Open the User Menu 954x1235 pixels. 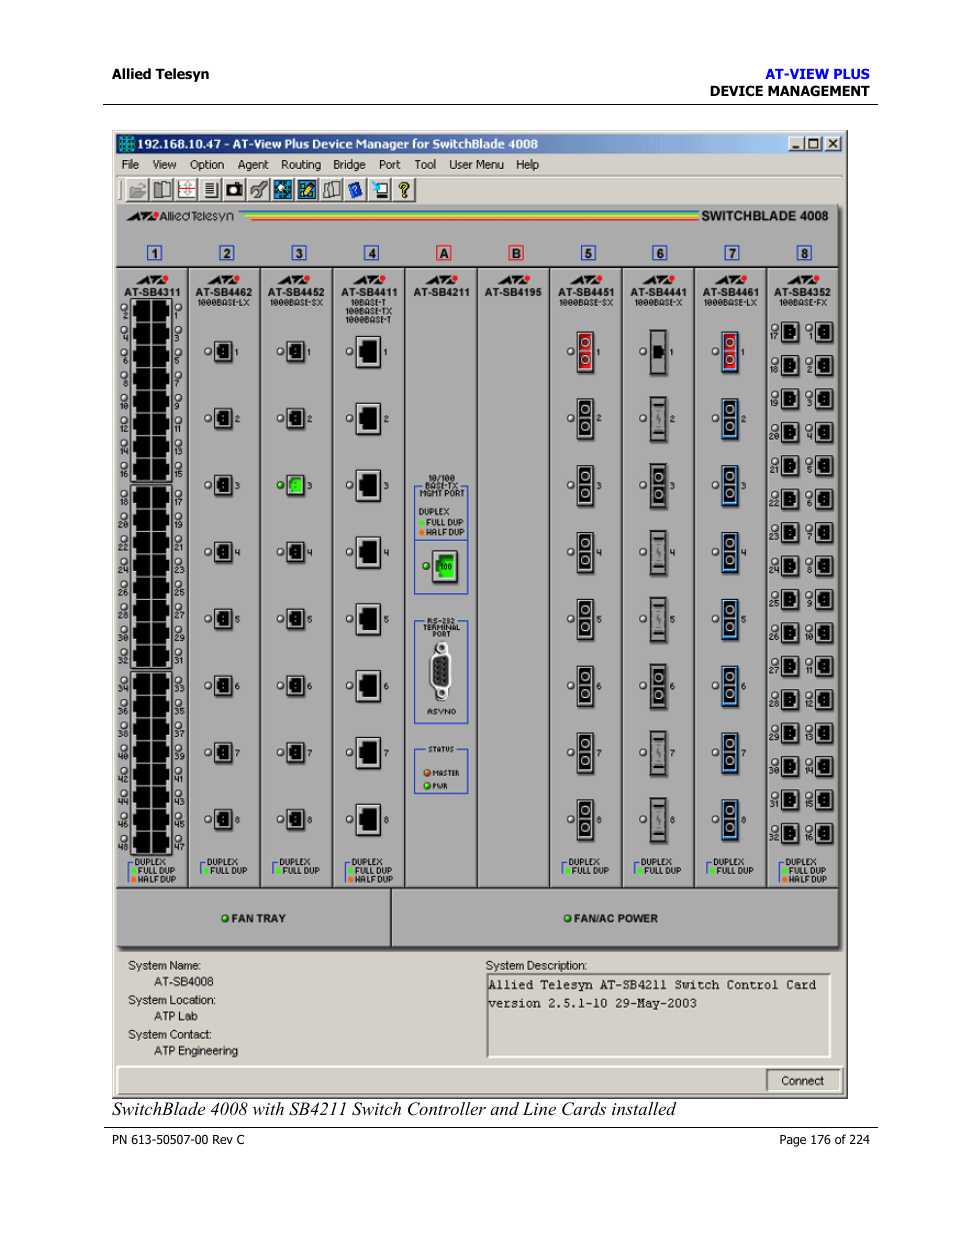pos(476,165)
